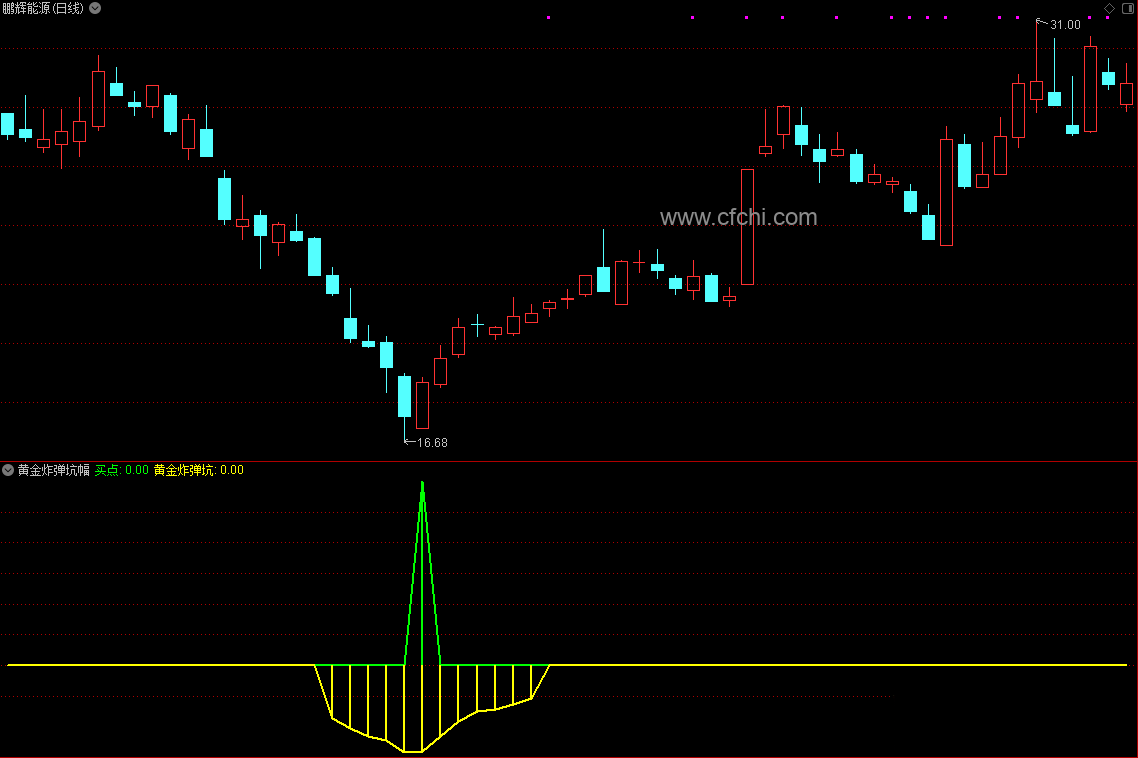This screenshot has height=758, width=1138.
Task: Select the green buy-point spike in indicator
Action: (x=422, y=574)
